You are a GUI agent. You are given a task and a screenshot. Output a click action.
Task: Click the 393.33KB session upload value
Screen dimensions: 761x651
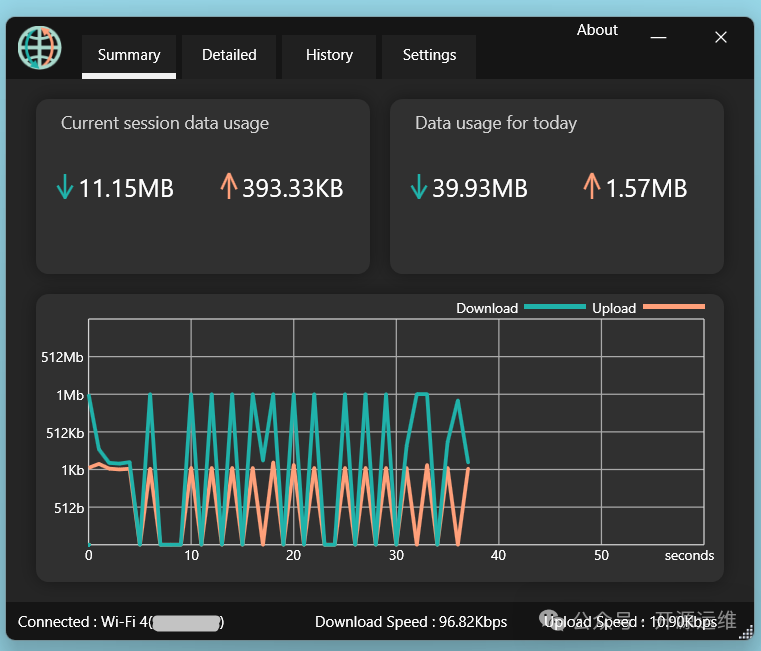pyautogui.click(x=292, y=188)
